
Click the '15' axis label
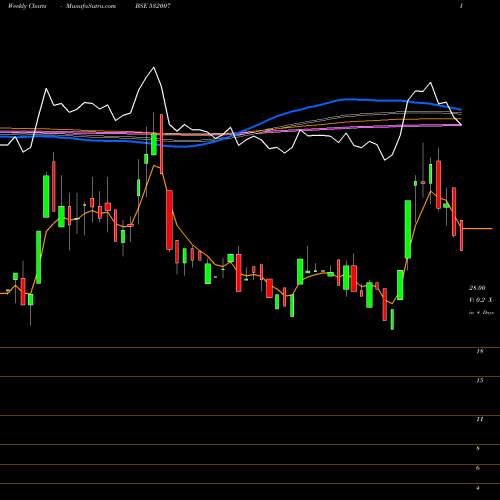point(480,380)
